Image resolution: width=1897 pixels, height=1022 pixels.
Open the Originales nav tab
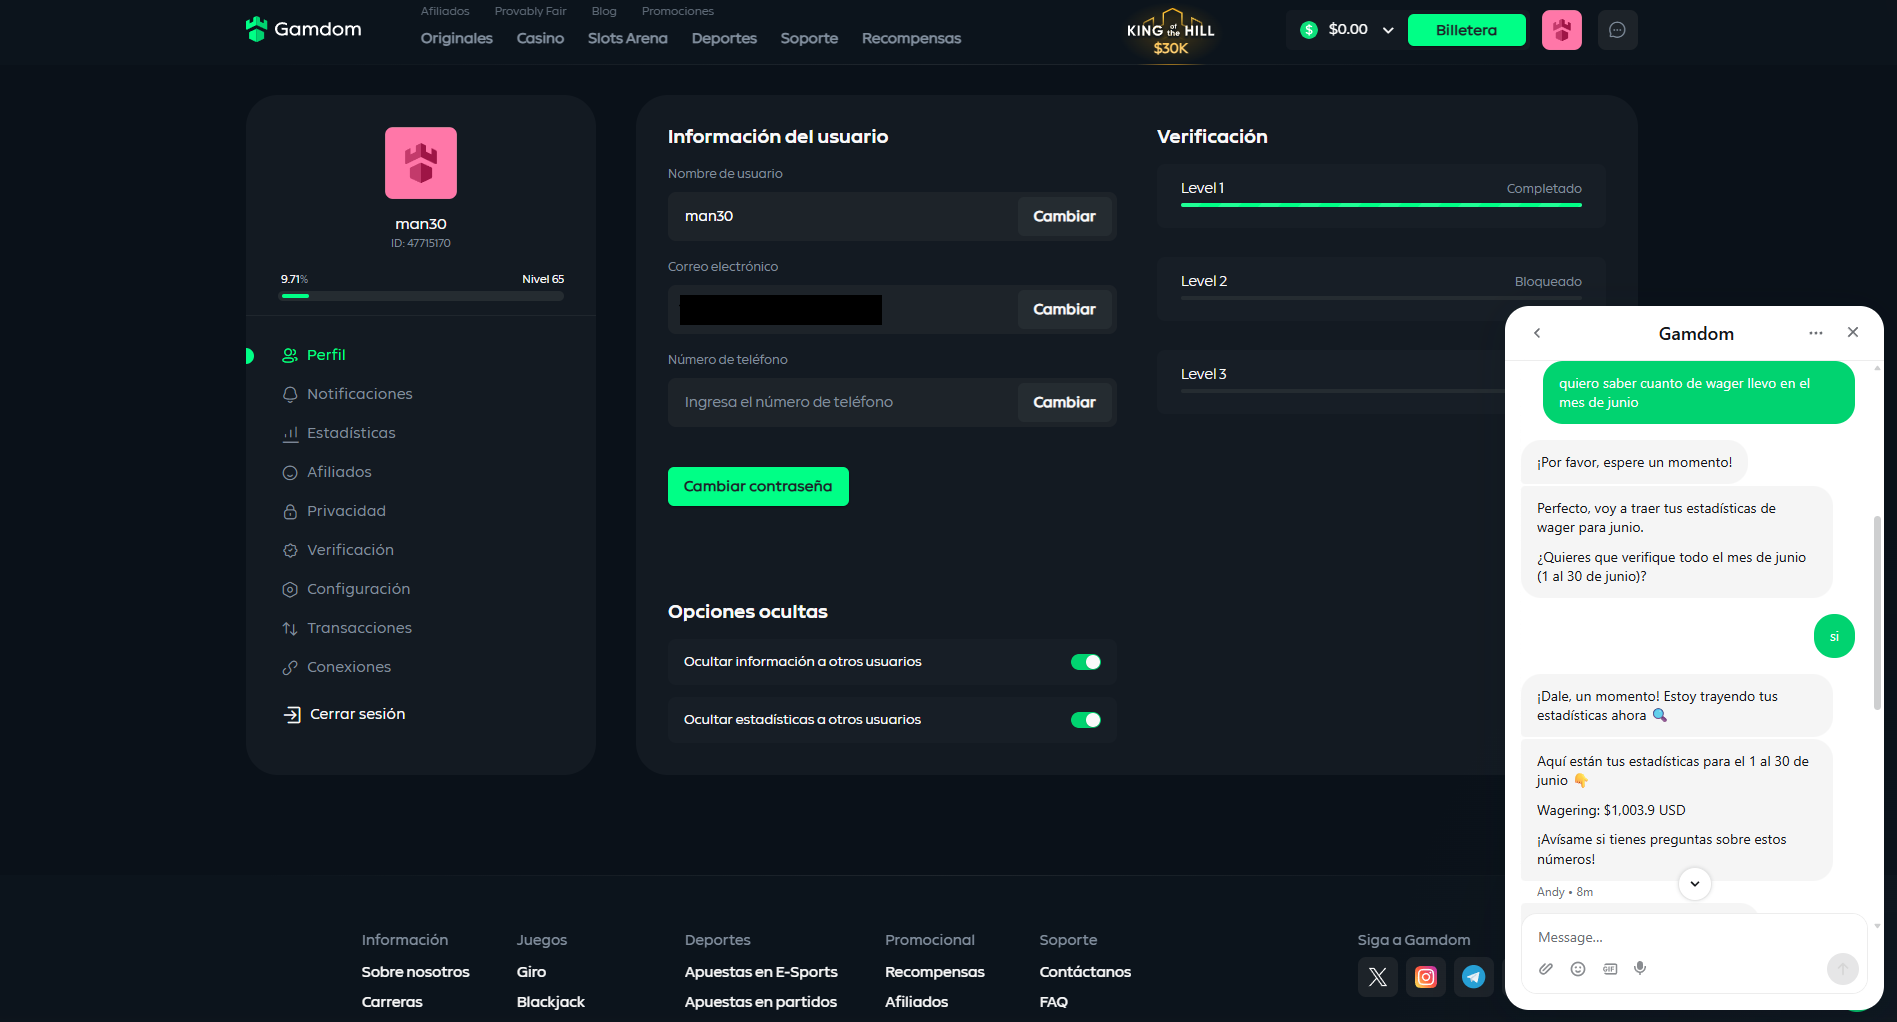(457, 38)
